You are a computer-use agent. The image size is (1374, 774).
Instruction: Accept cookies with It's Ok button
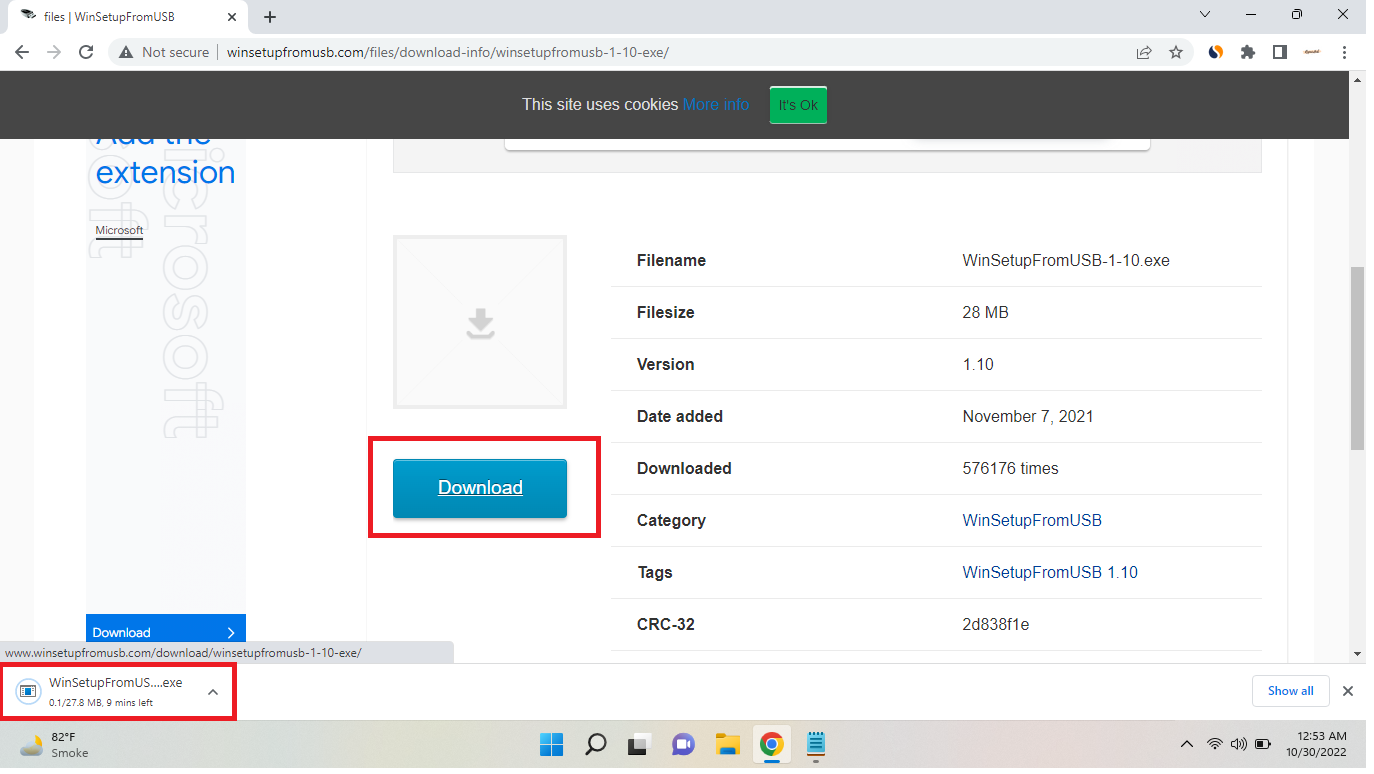point(798,105)
